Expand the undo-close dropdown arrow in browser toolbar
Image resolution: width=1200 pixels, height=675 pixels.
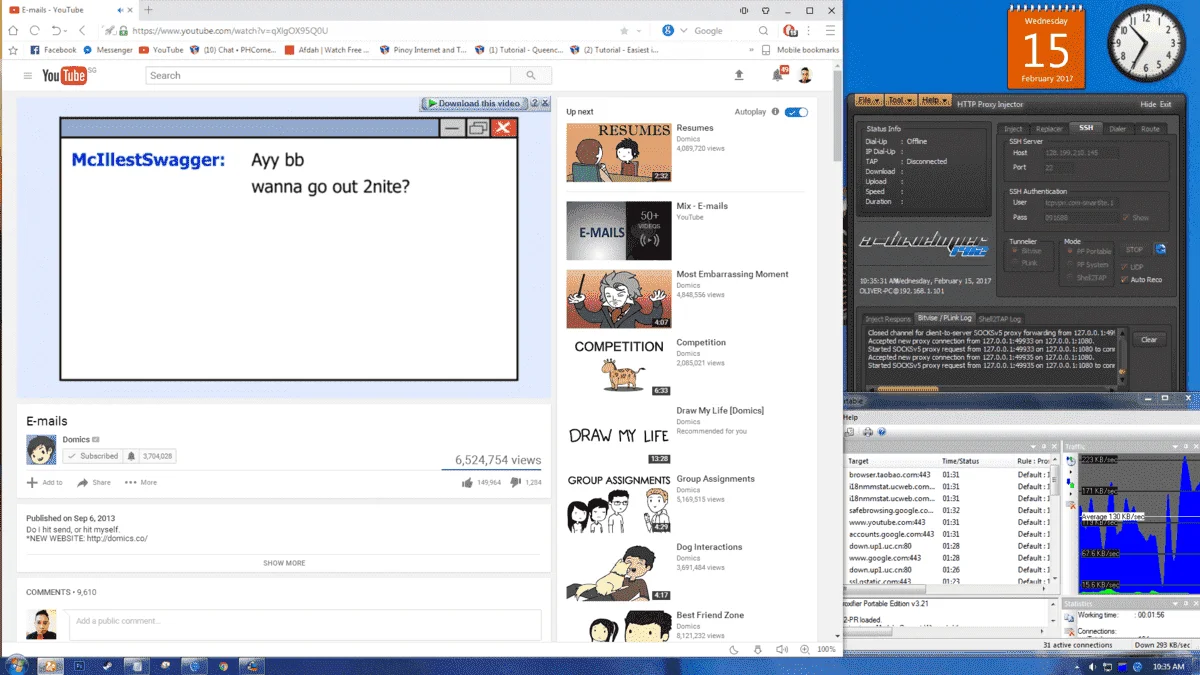pyautogui.click(x=67, y=31)
